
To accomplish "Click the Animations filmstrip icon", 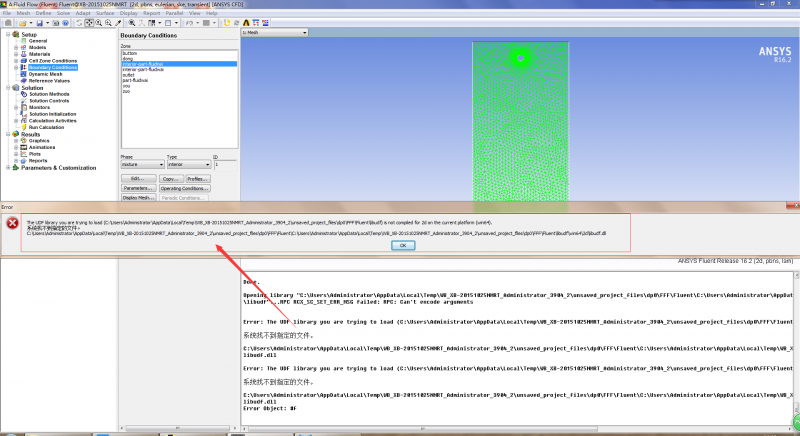I will (23, 147).
